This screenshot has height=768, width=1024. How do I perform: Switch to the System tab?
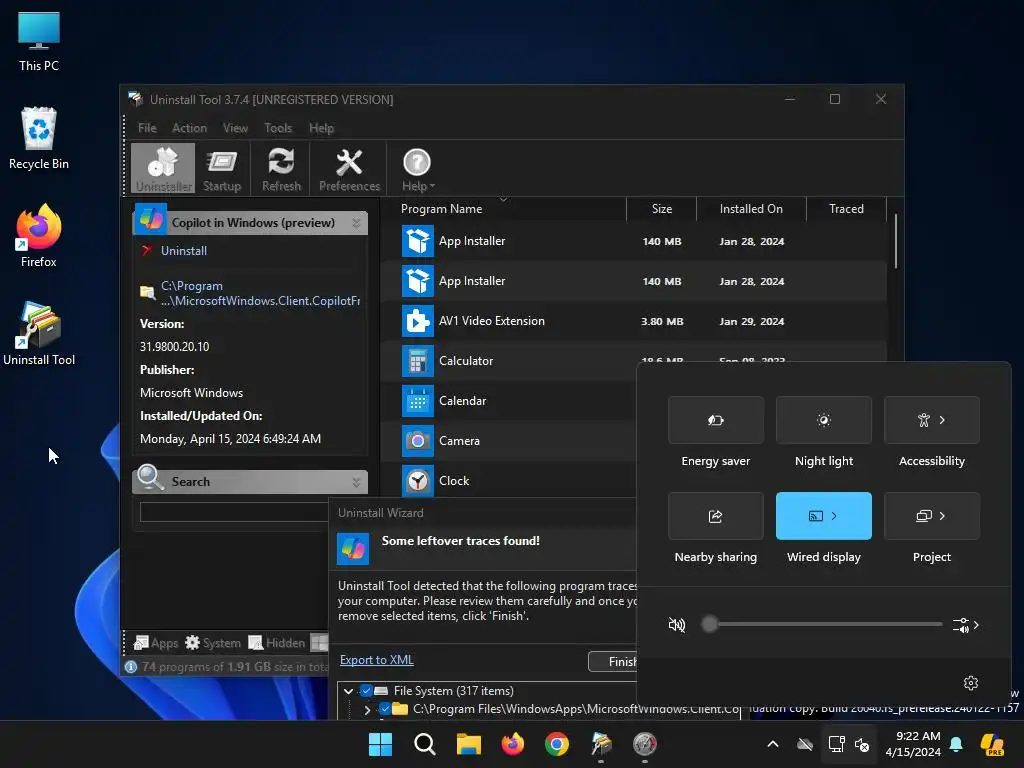coord(213,643)
